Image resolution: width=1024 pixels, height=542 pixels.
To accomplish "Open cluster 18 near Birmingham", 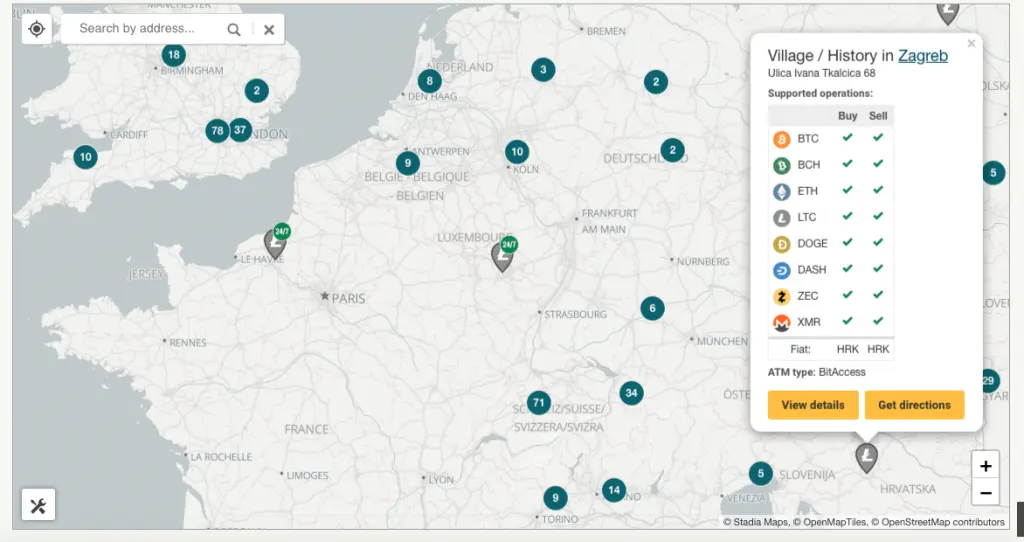I will click(x=174, y=55).
